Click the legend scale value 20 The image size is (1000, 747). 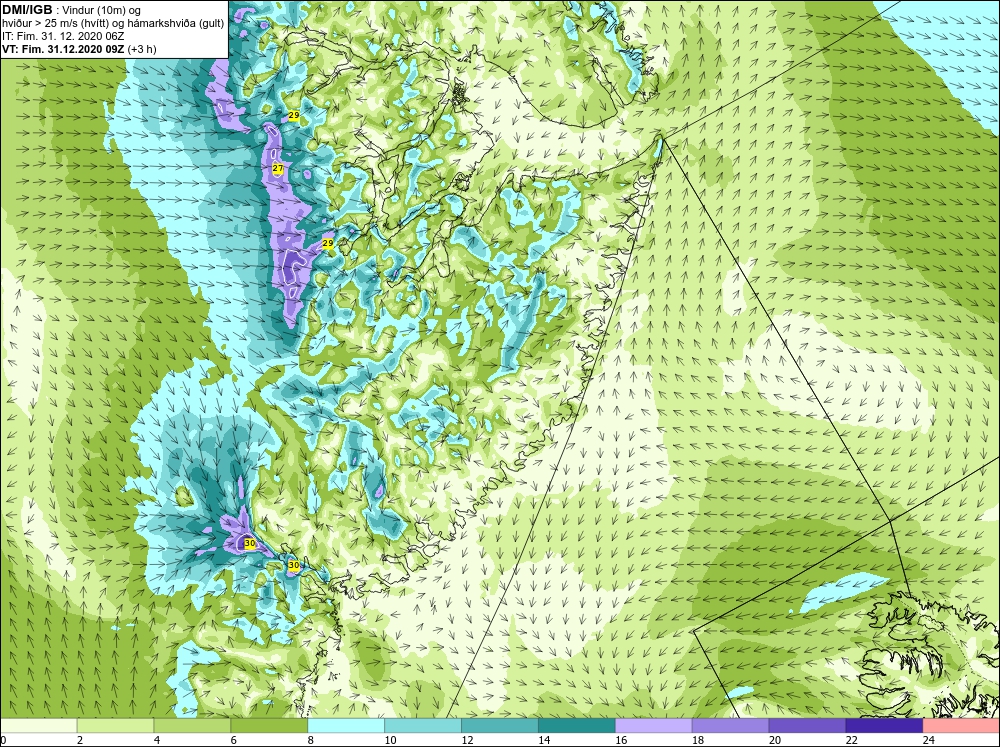(x=775, y=740)
